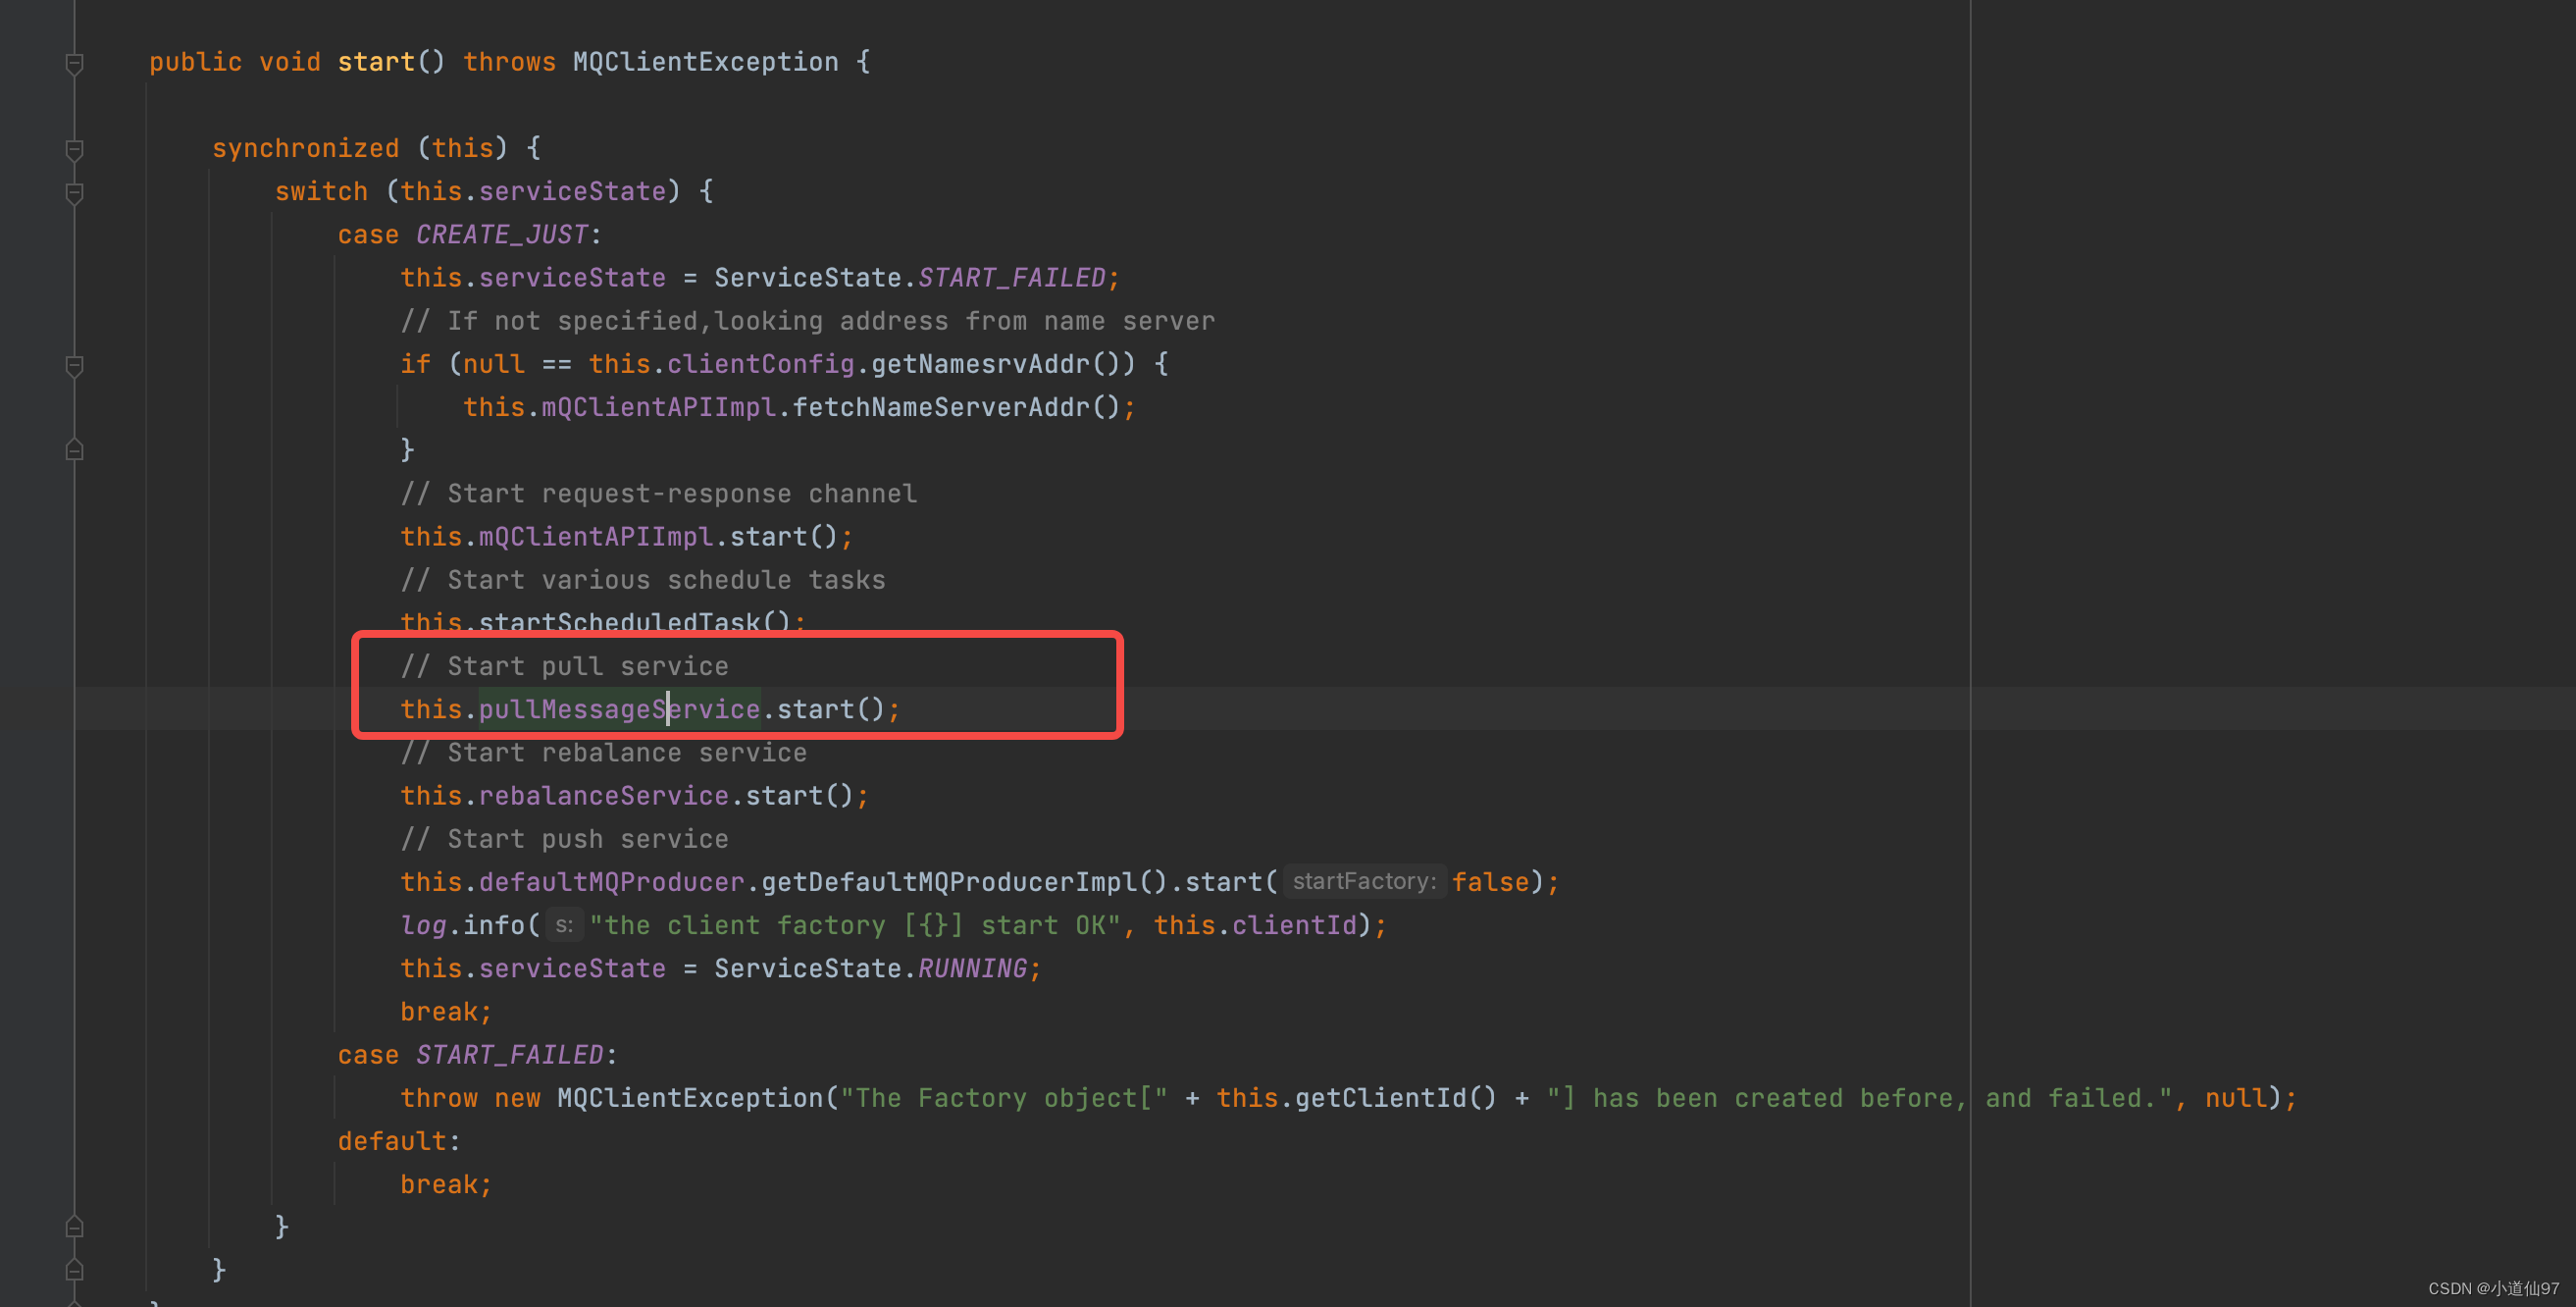
Task: Click the getDefaultMQProducerImpl() call
Action: (964, 881)
